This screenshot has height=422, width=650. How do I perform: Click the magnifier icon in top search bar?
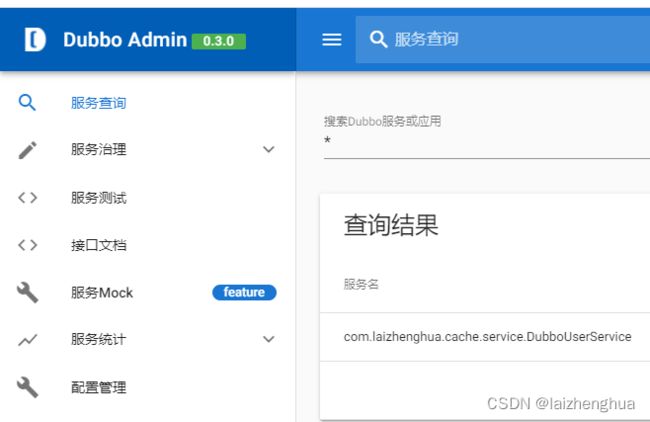pyautogui.click(x=378, y=39)
